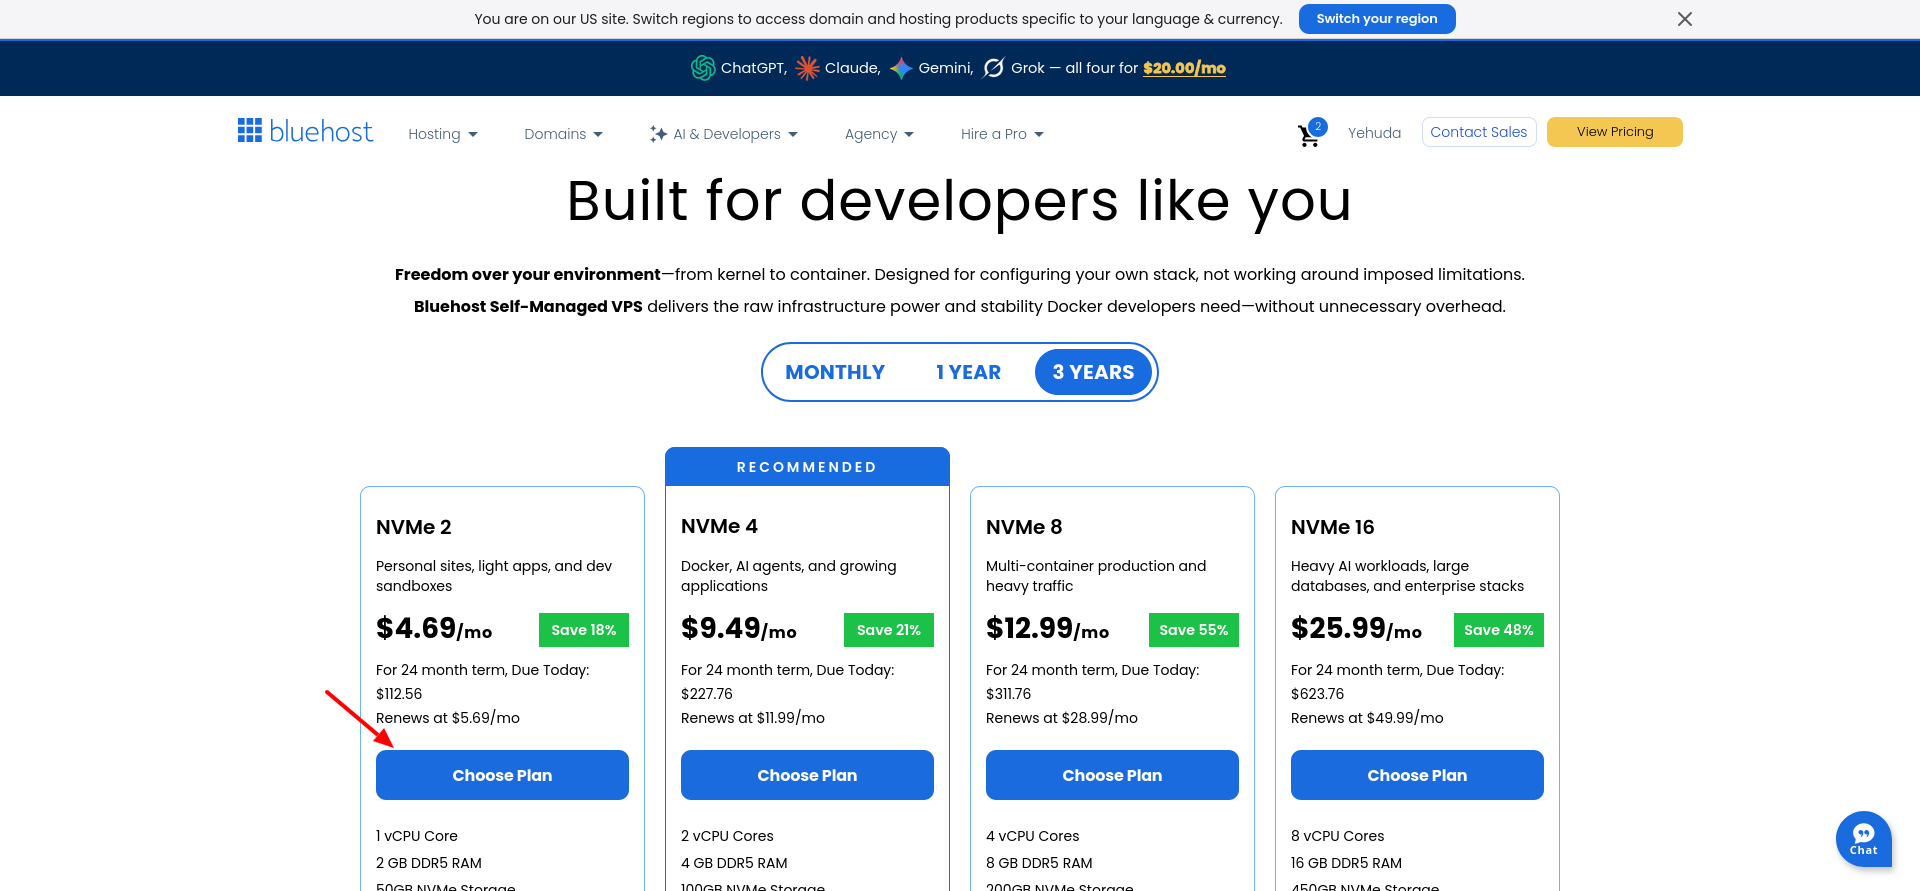Screen dimensions: 1920x891
Task: Select the 1 YEAR billing term
Action: point(968,372)
